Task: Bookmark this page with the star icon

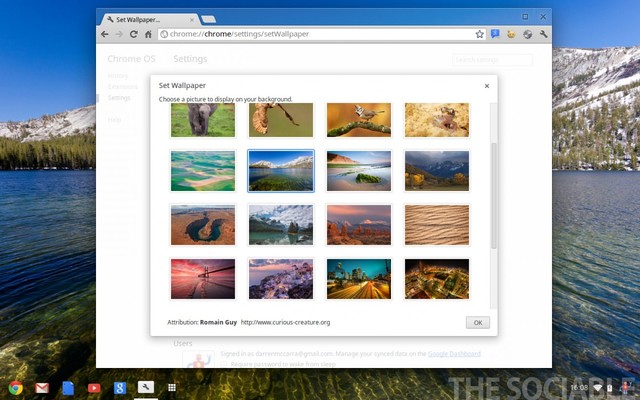Action: click(480, 34)
